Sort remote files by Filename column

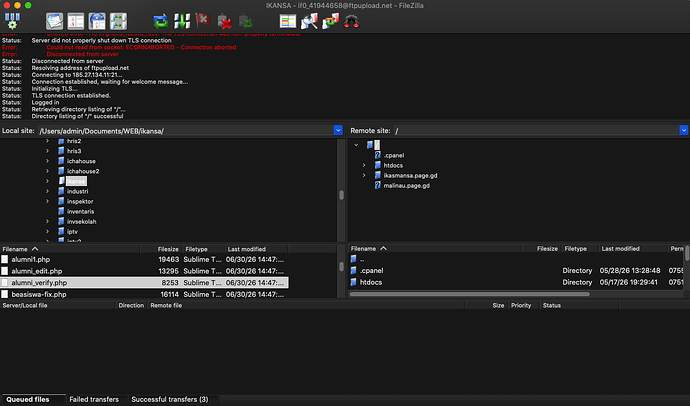tap(435, 249)
